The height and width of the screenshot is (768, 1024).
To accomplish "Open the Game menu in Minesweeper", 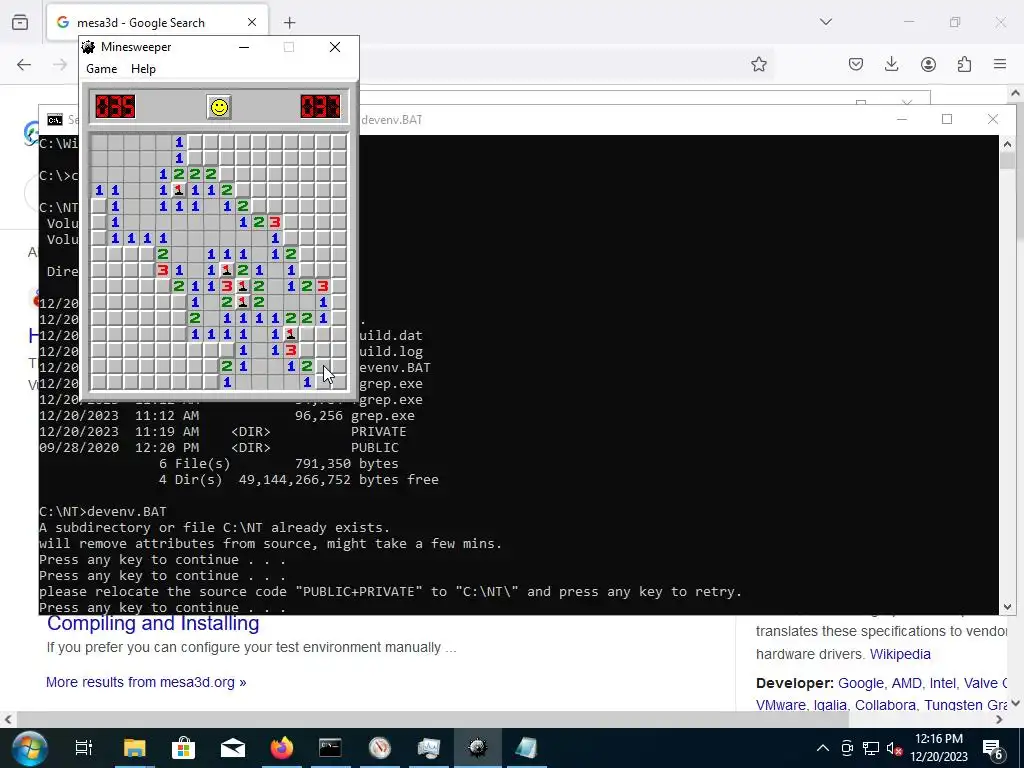I will (102, 69).
